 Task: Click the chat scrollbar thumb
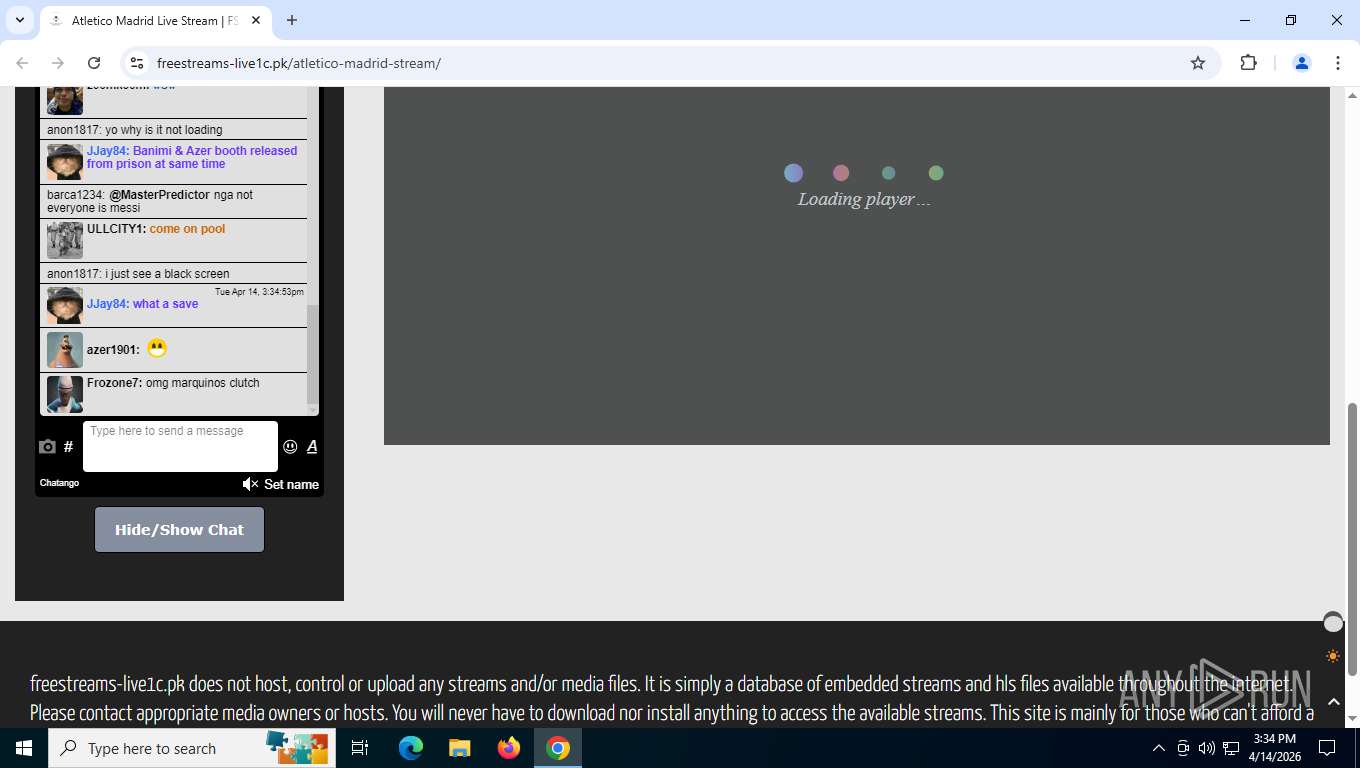coord(313,354)
